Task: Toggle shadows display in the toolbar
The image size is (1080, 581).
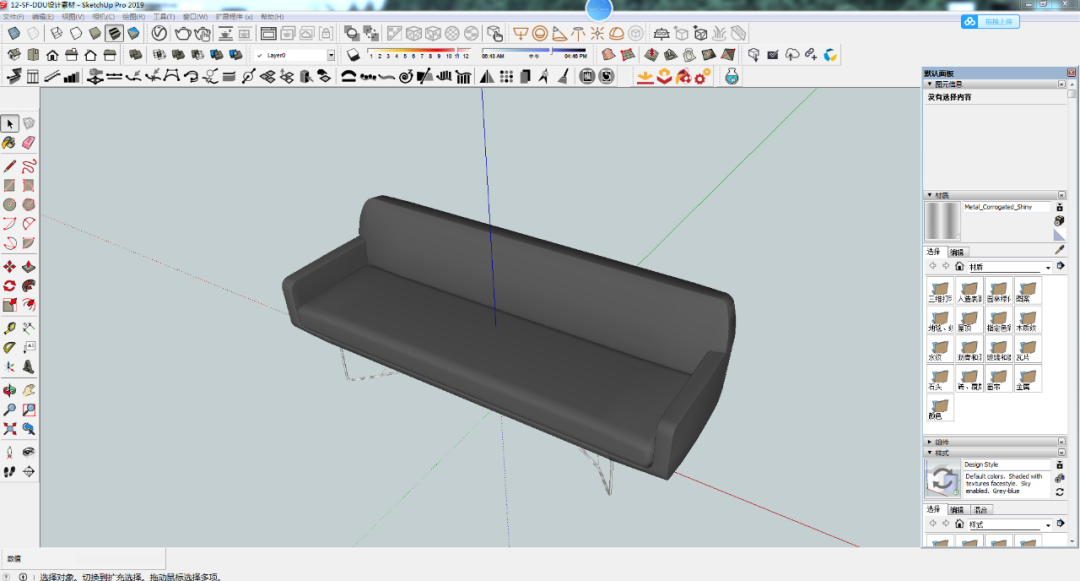Action: coord(351,53)
